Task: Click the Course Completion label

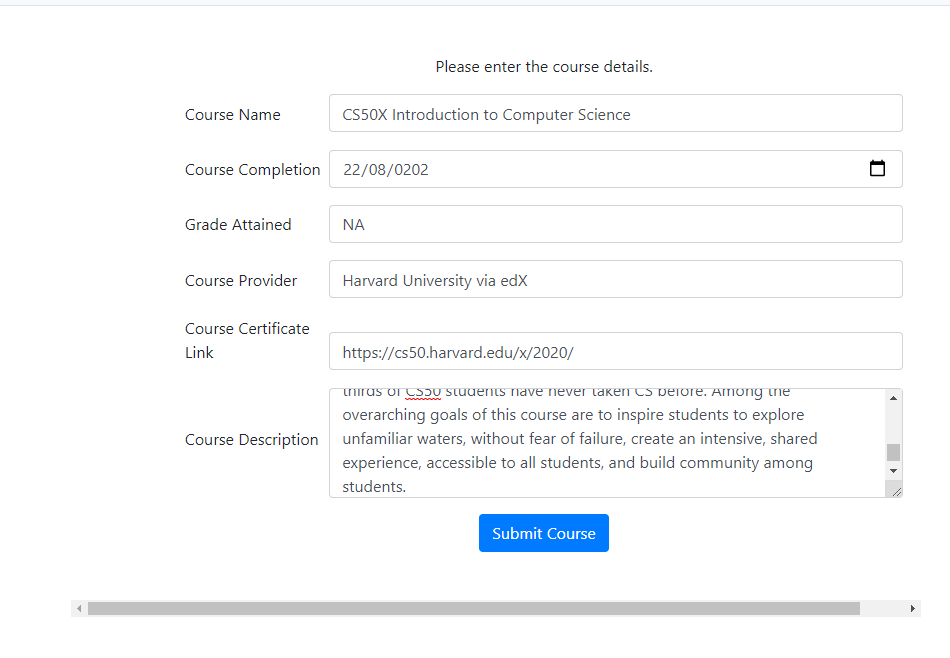Action: click(253, 170)
